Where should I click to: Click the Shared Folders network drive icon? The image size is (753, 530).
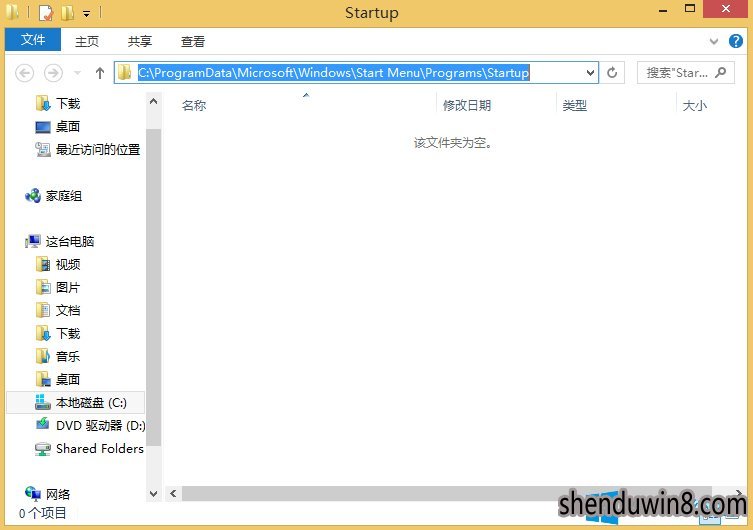(43, 449)
